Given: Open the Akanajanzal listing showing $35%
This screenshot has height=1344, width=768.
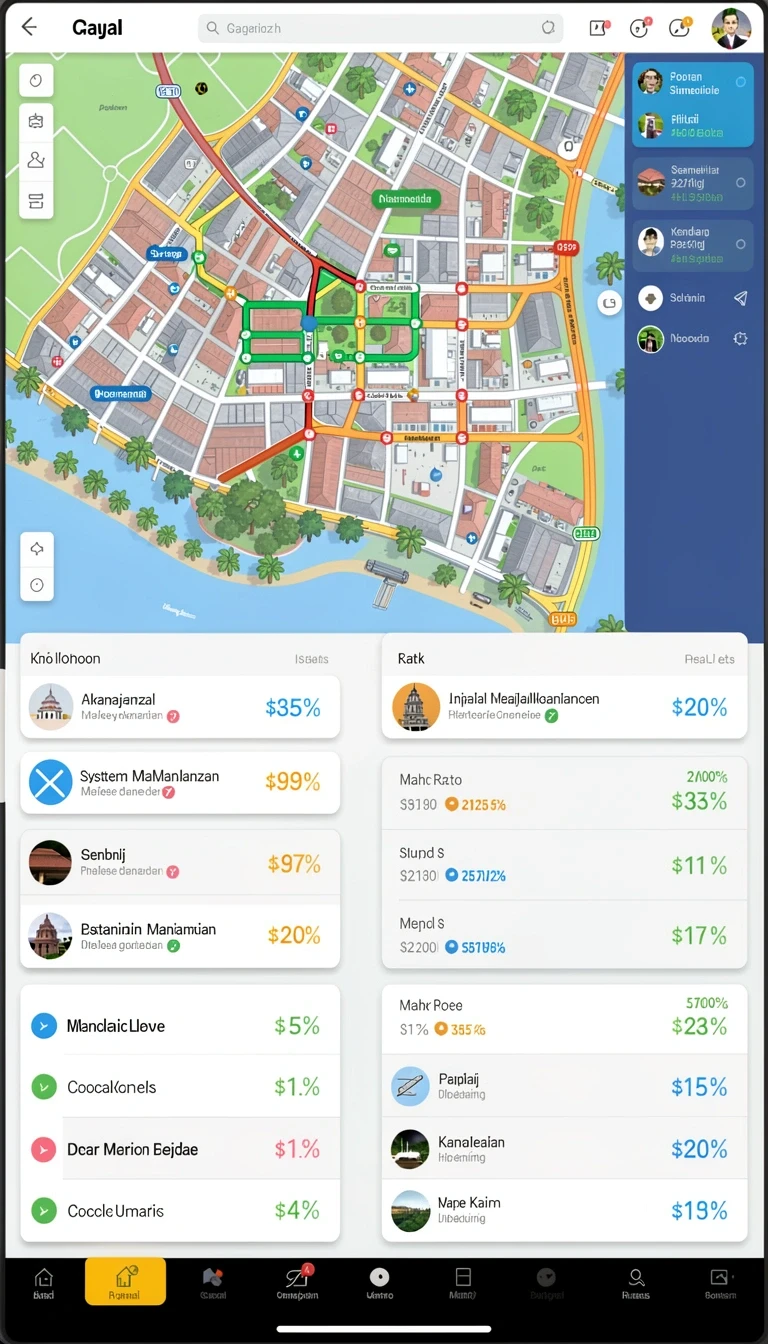Looking at the screenshot, I should [x=180, y=707].
